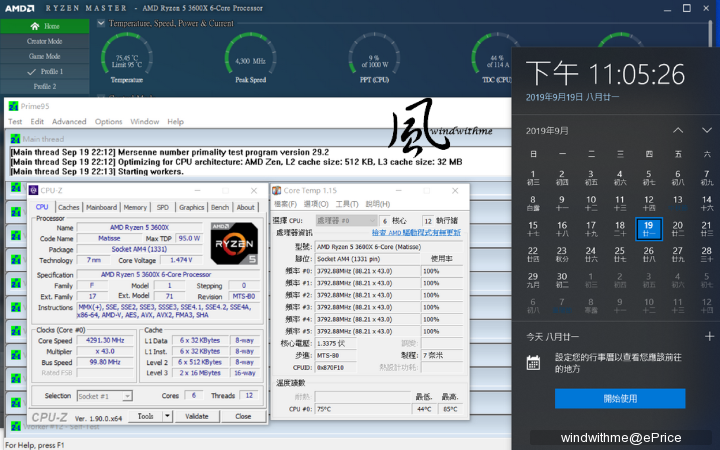Switch to the Graphics tab in CPU-Z

point(191,208)
